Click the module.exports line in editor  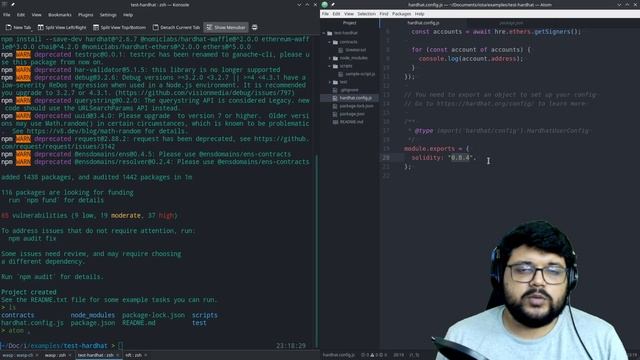[436, 149]
